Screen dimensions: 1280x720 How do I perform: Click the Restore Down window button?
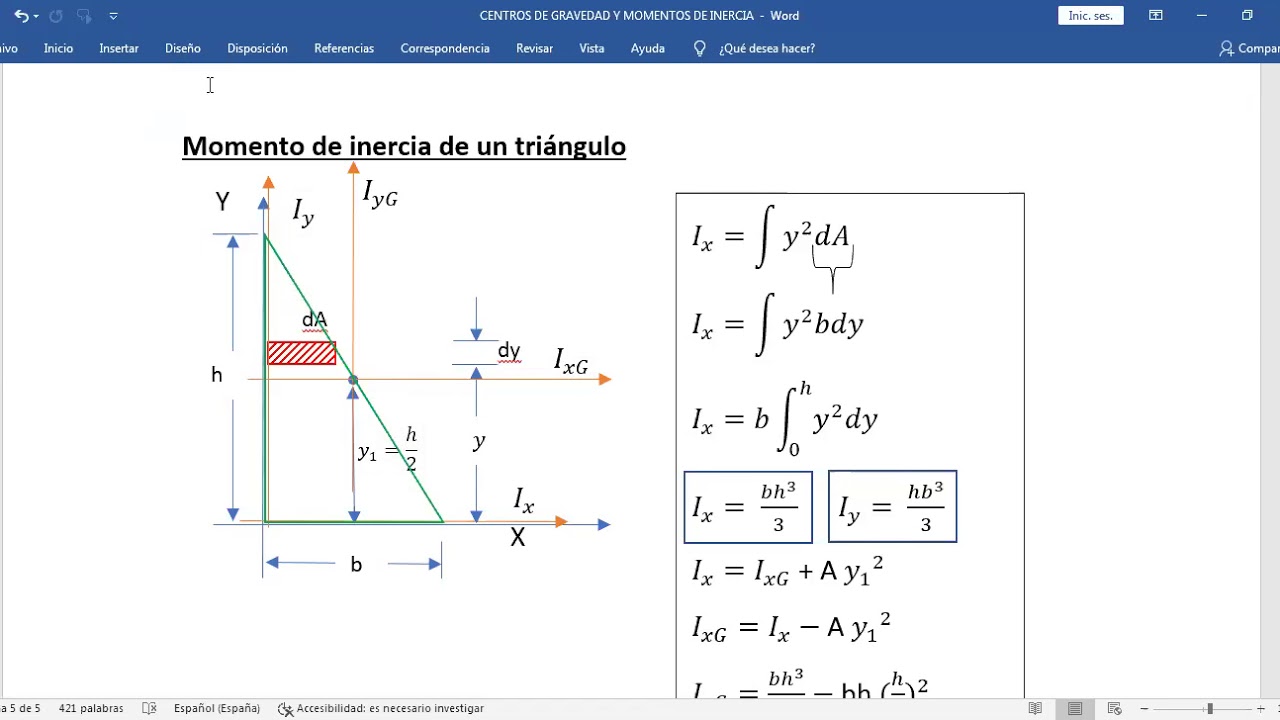coord(1247,16)
